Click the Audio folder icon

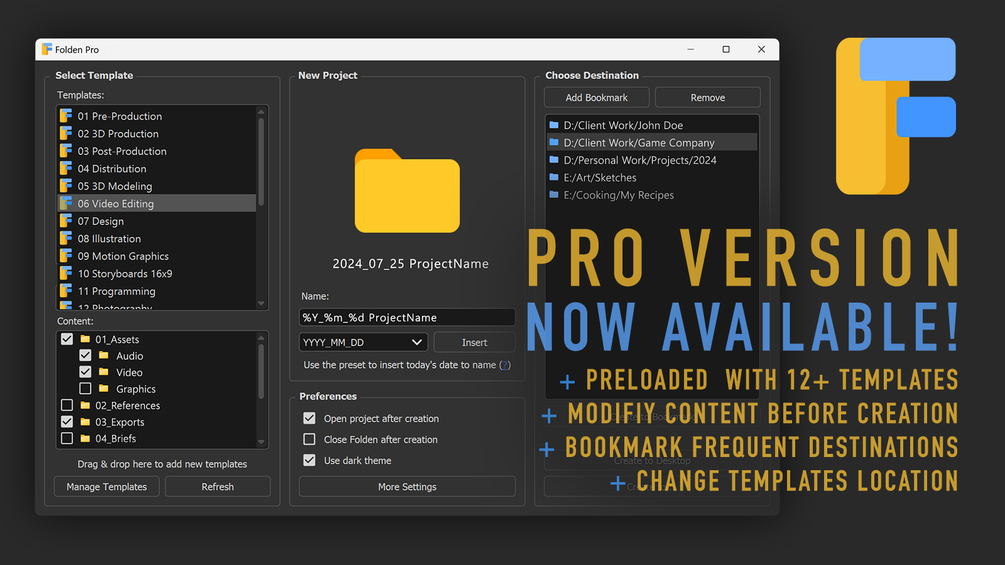click(104, 356)
